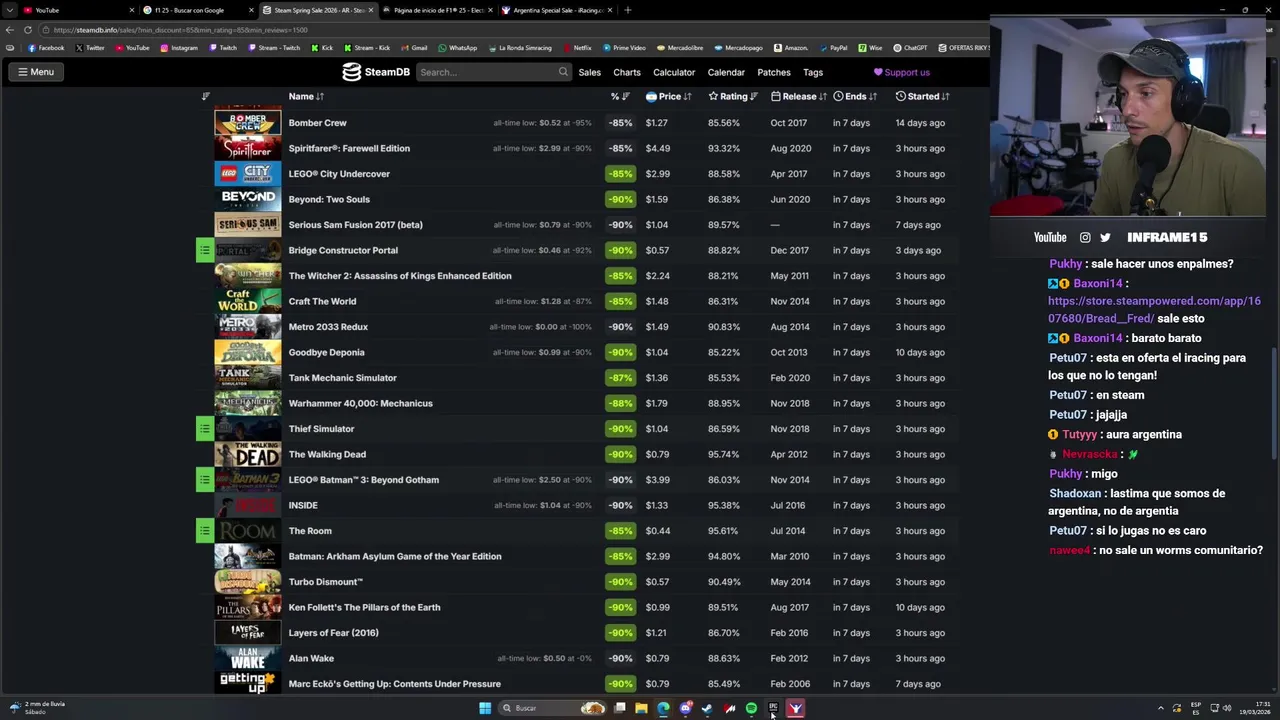The width and height of the screenshot is (1280, 720).
Task: Click the green list icon beside Thief Simulator
Action: 205,429
